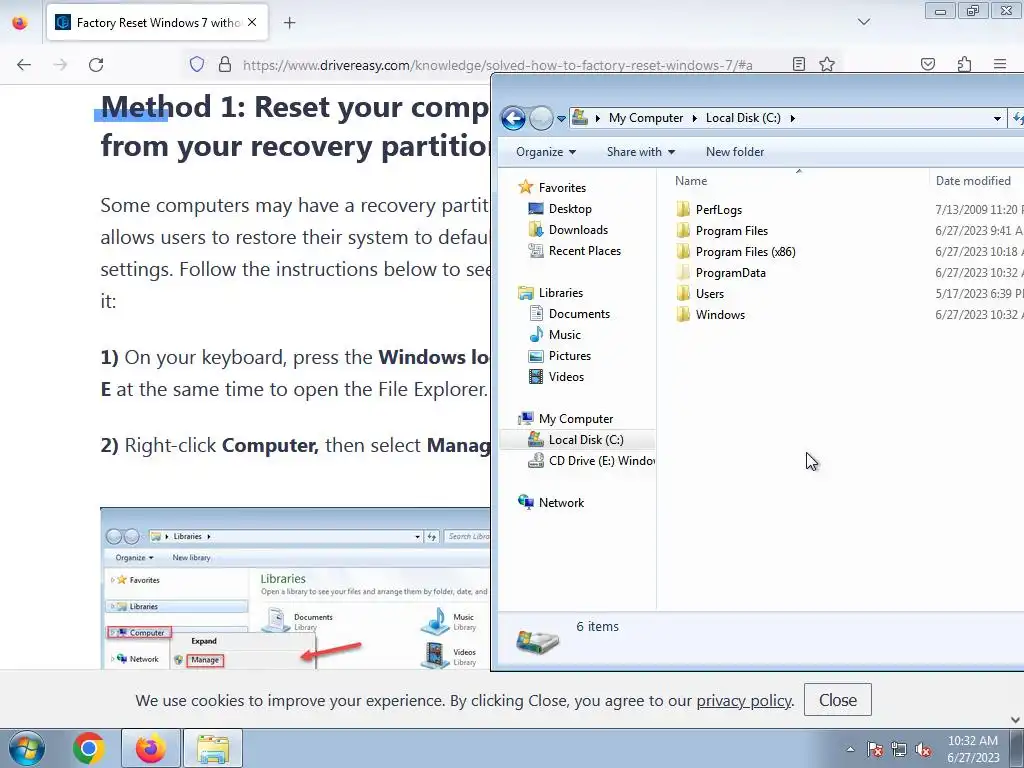1024x768 pixels.
Task: Switch to Firefox in taskbar
Action: [150, 748]
